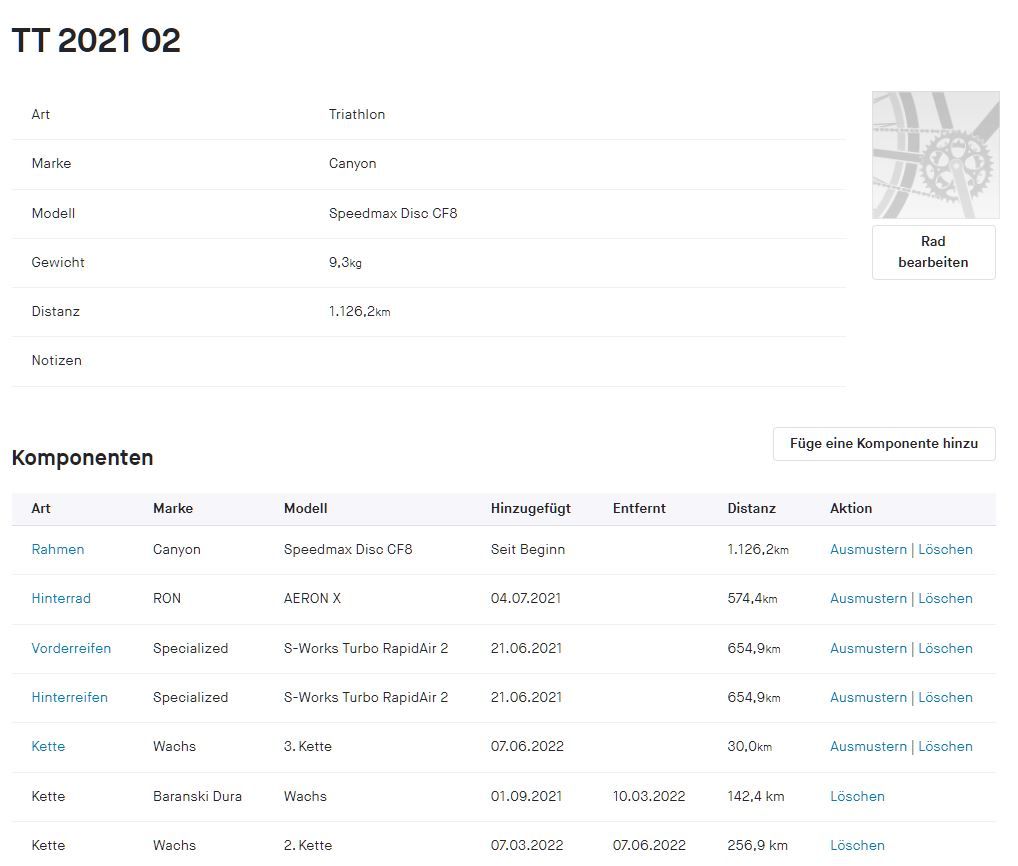Open the Vorderreifen component link
The height and width of the screenshot is (866, 1018).
[x=71, y=648]
